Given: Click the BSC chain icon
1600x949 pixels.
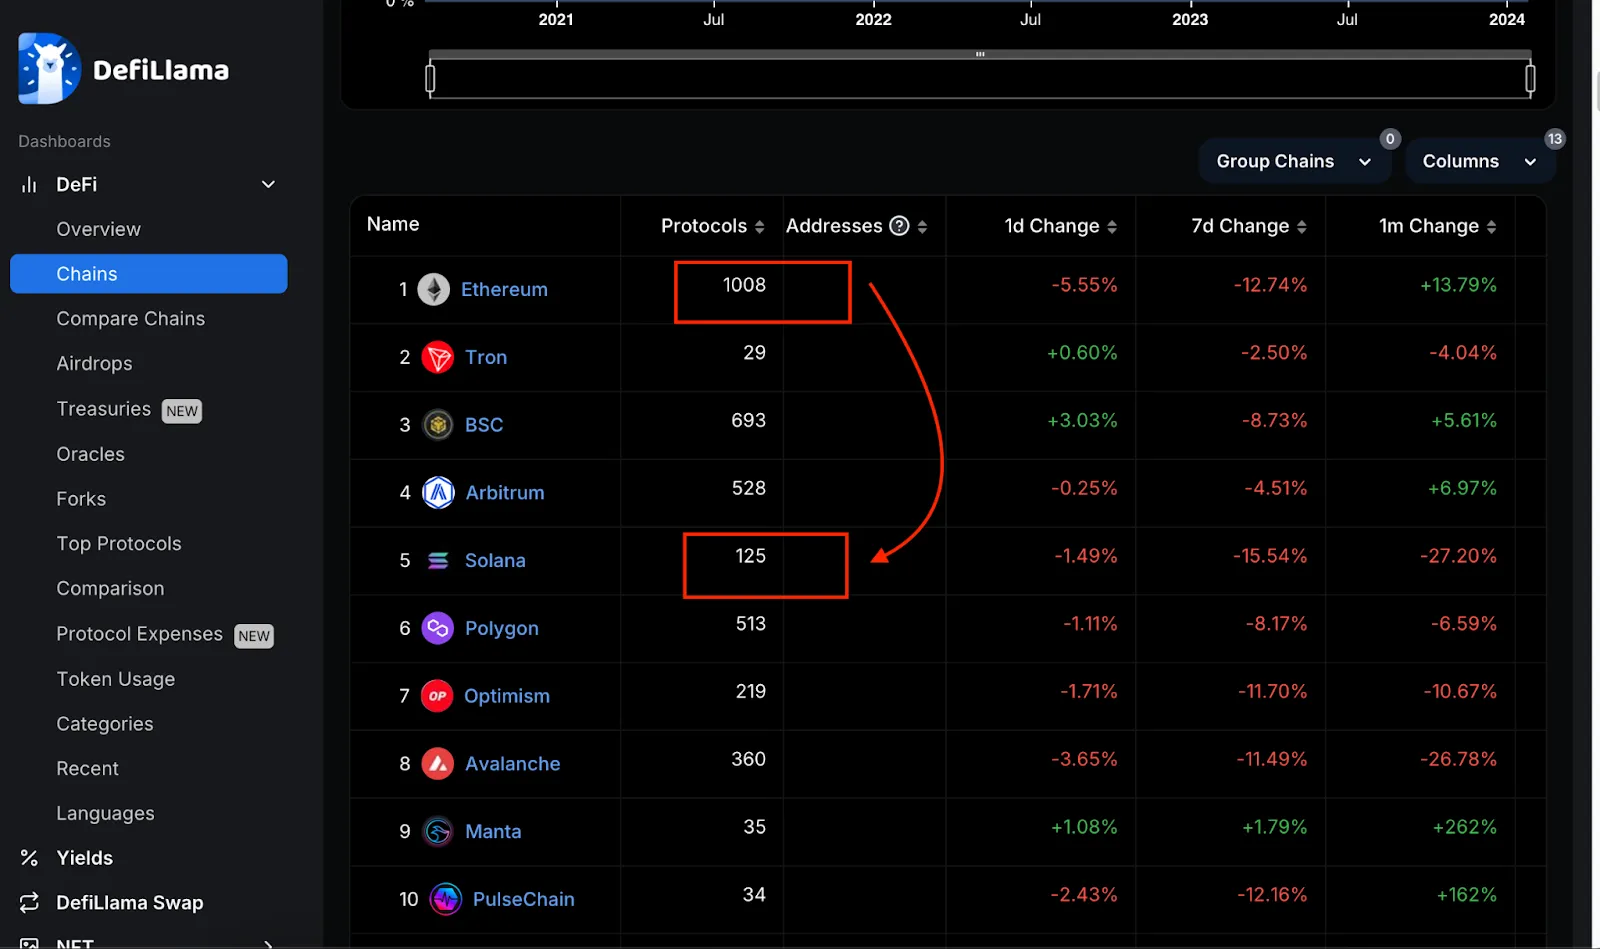Looking at the screenshot, I should point(438,425).
